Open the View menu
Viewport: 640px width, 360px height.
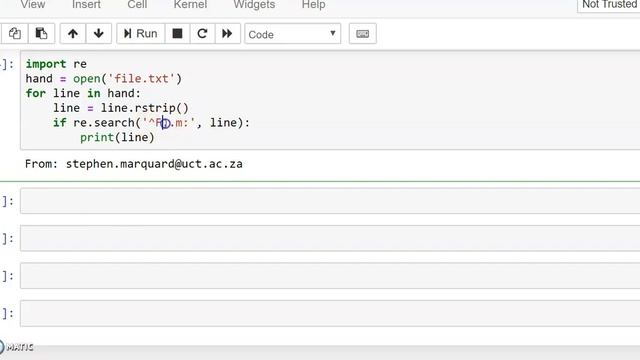tap(33, 4)
